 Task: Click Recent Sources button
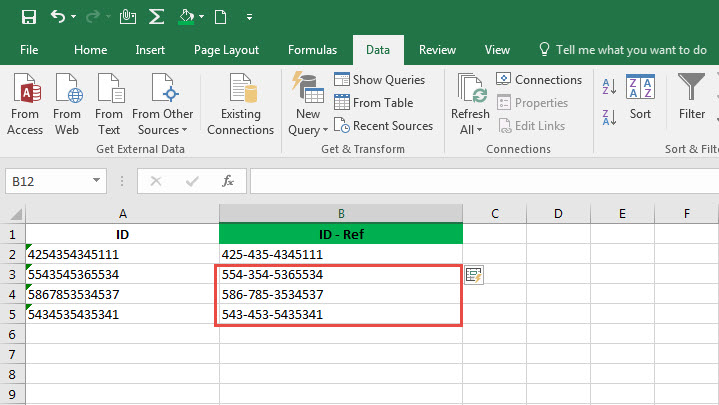pos(383,125)
